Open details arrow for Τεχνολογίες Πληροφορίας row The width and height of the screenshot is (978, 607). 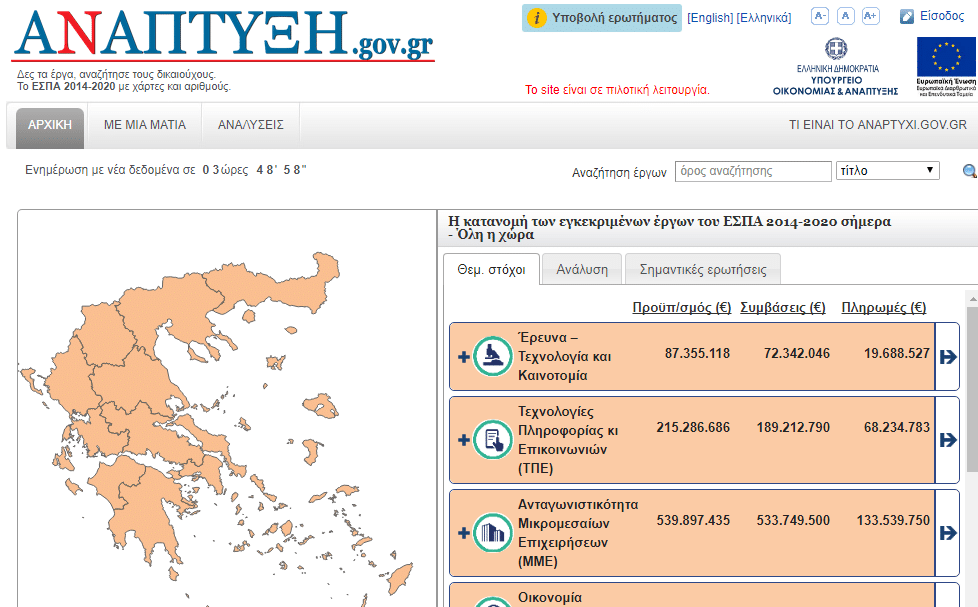pyautogui.click(x=947, y=440)
